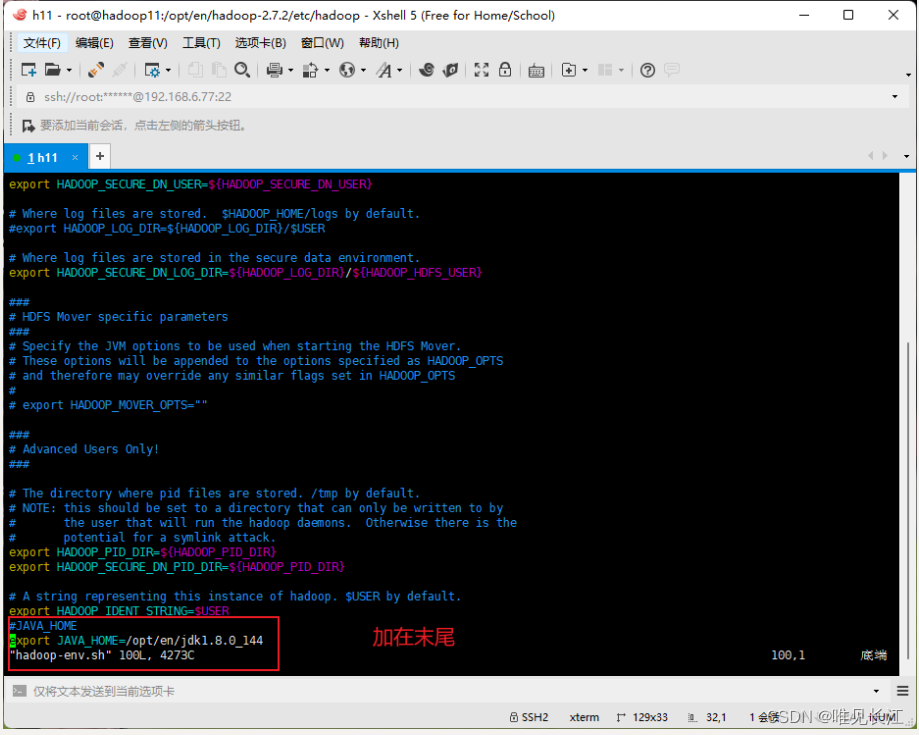919x735 pixels.
Task: Click the new tab group plus icon
Action: (x=569, y=70)
